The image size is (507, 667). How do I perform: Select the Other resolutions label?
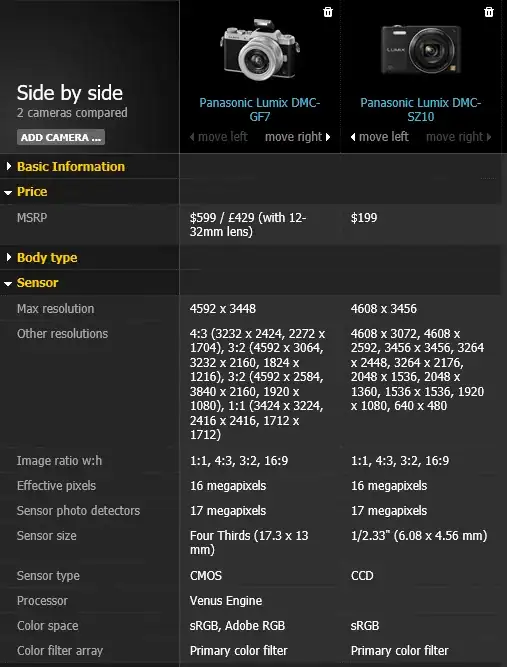coord(62,334)
